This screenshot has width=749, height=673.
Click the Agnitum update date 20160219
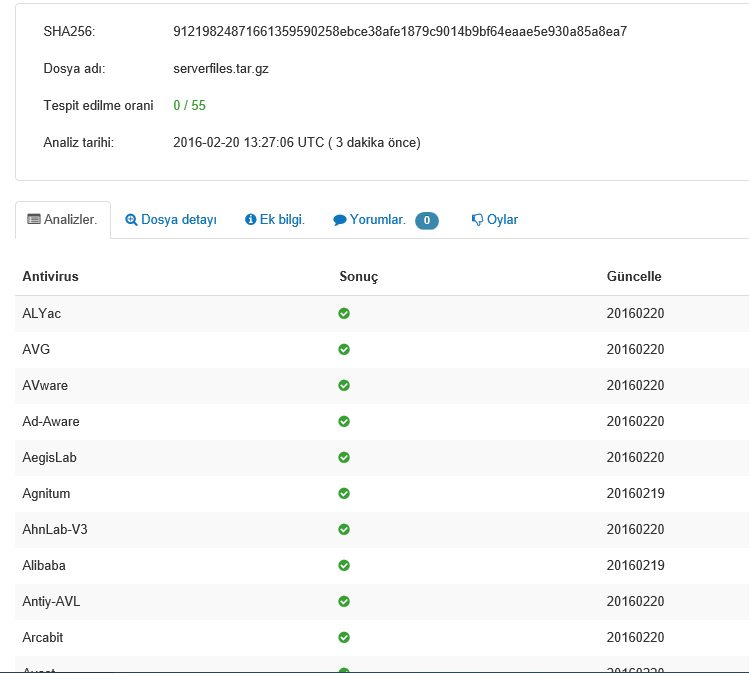tap(635, 493)
